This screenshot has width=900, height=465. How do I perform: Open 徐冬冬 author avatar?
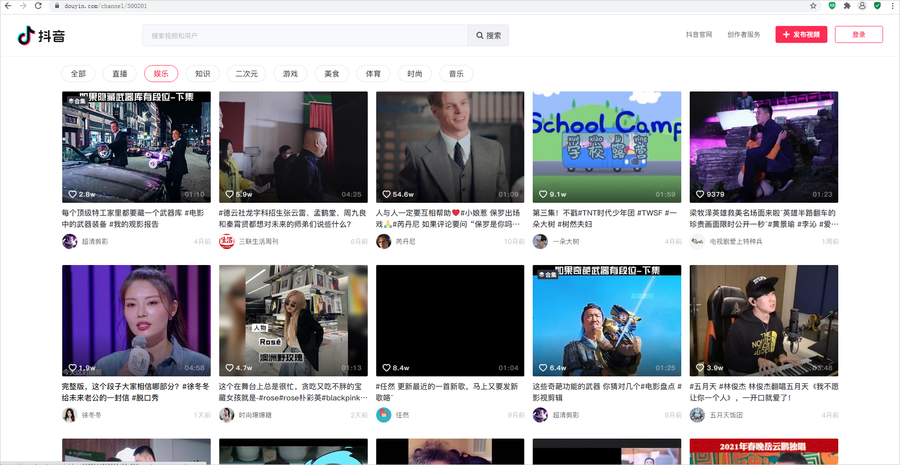(69, 414)
